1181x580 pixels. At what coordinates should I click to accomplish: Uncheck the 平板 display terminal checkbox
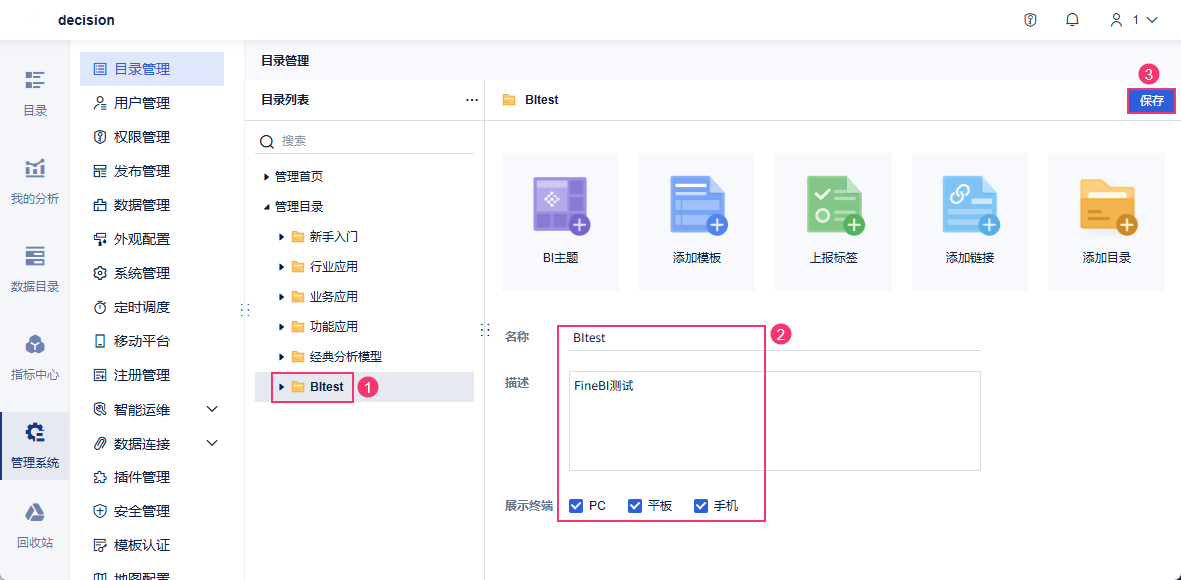tap(635, 505)
